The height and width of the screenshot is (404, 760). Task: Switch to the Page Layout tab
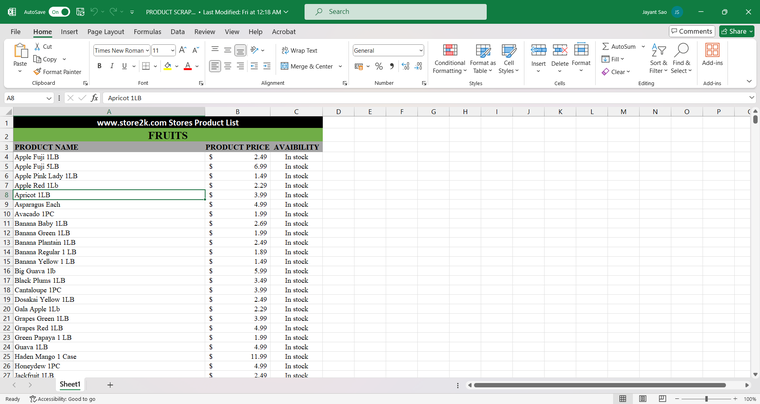click(106, 31)
